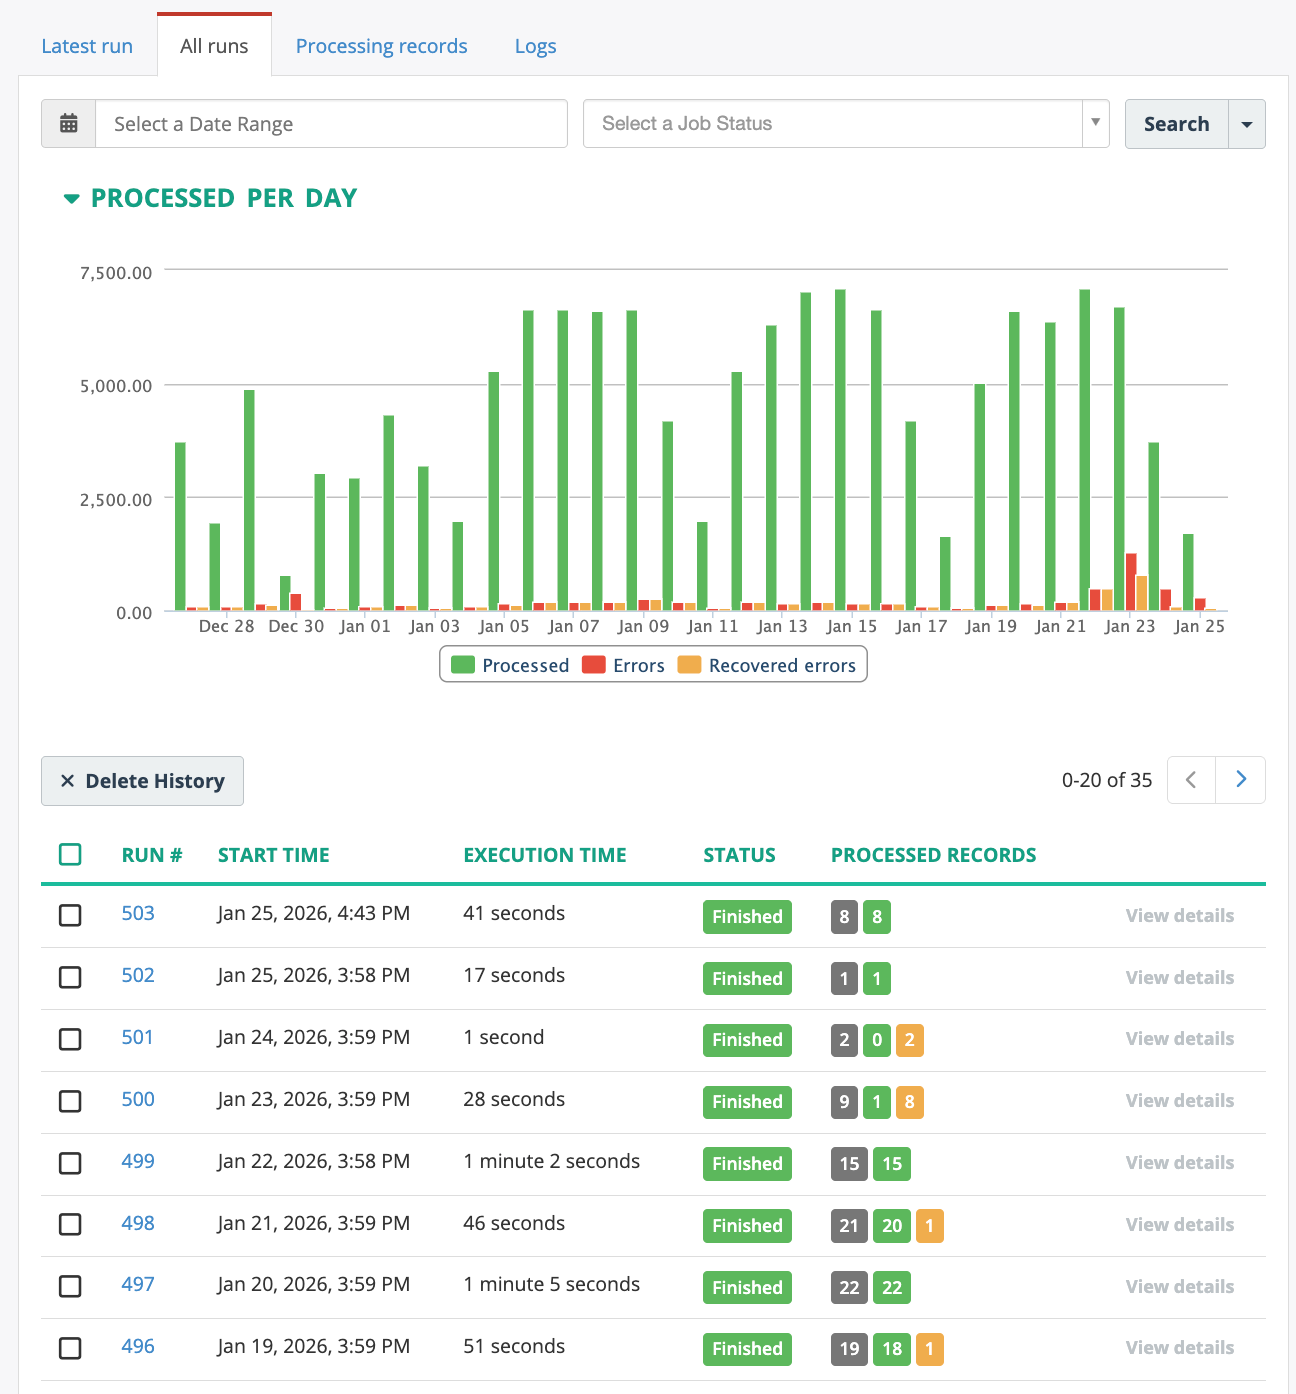This screenshot has width=1296, height=1394.
Task: Click green processed badge for run 503
Action: click(877, 917)
